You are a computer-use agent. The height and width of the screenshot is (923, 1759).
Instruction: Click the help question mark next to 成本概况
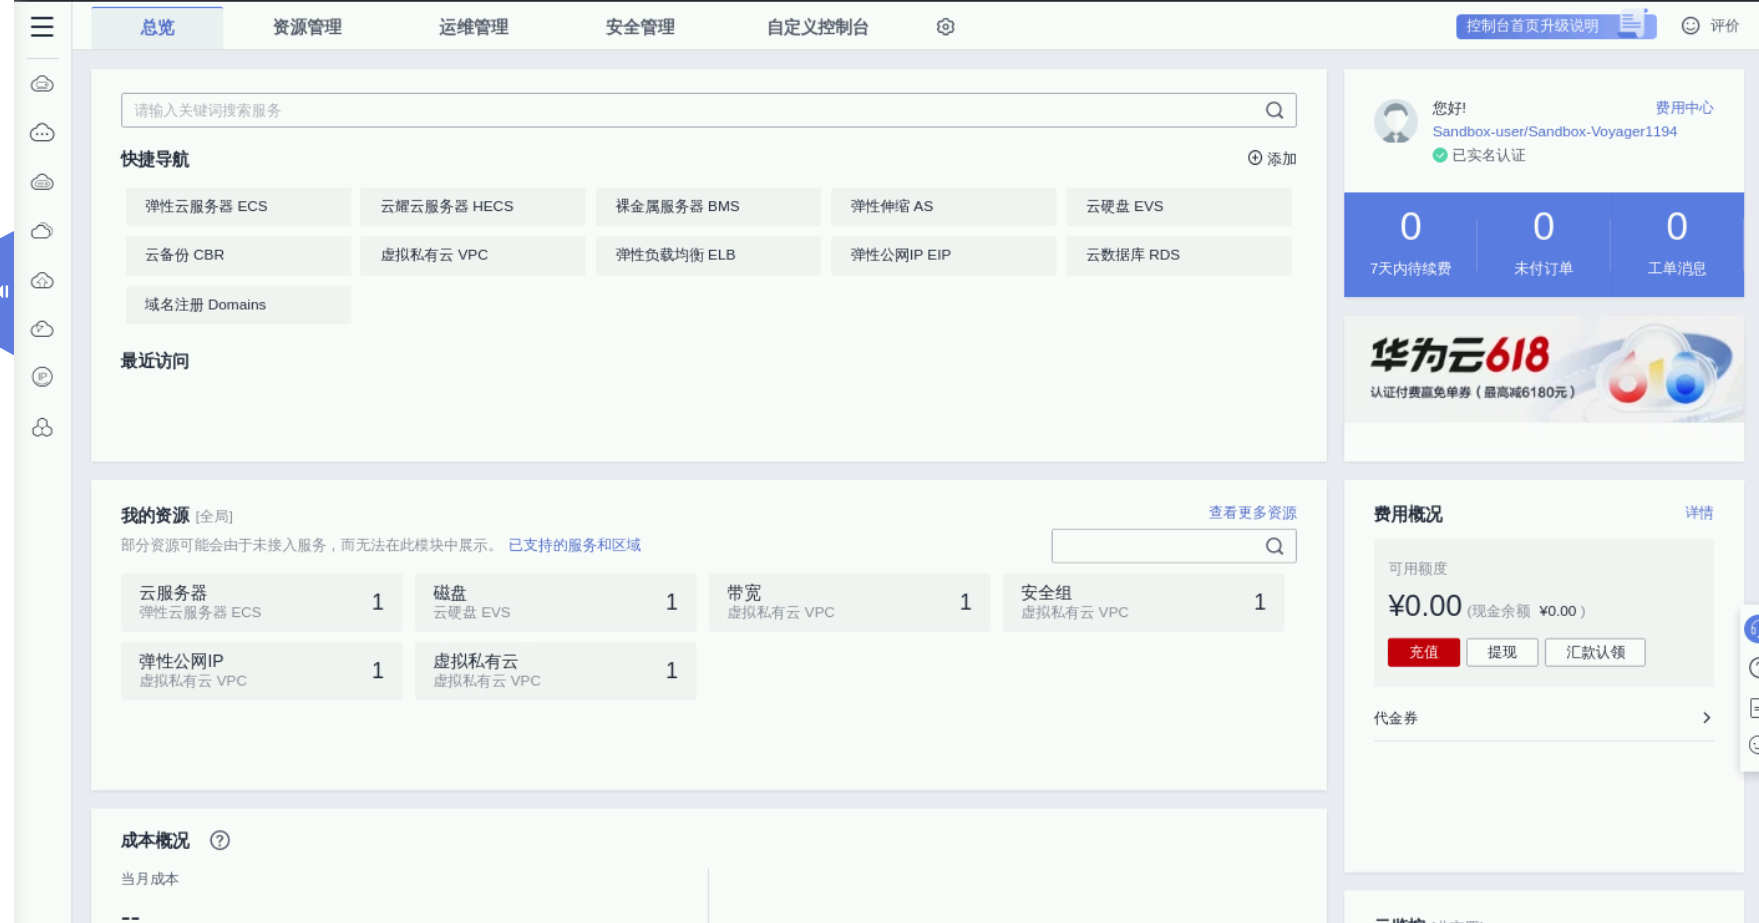(220, 840)
